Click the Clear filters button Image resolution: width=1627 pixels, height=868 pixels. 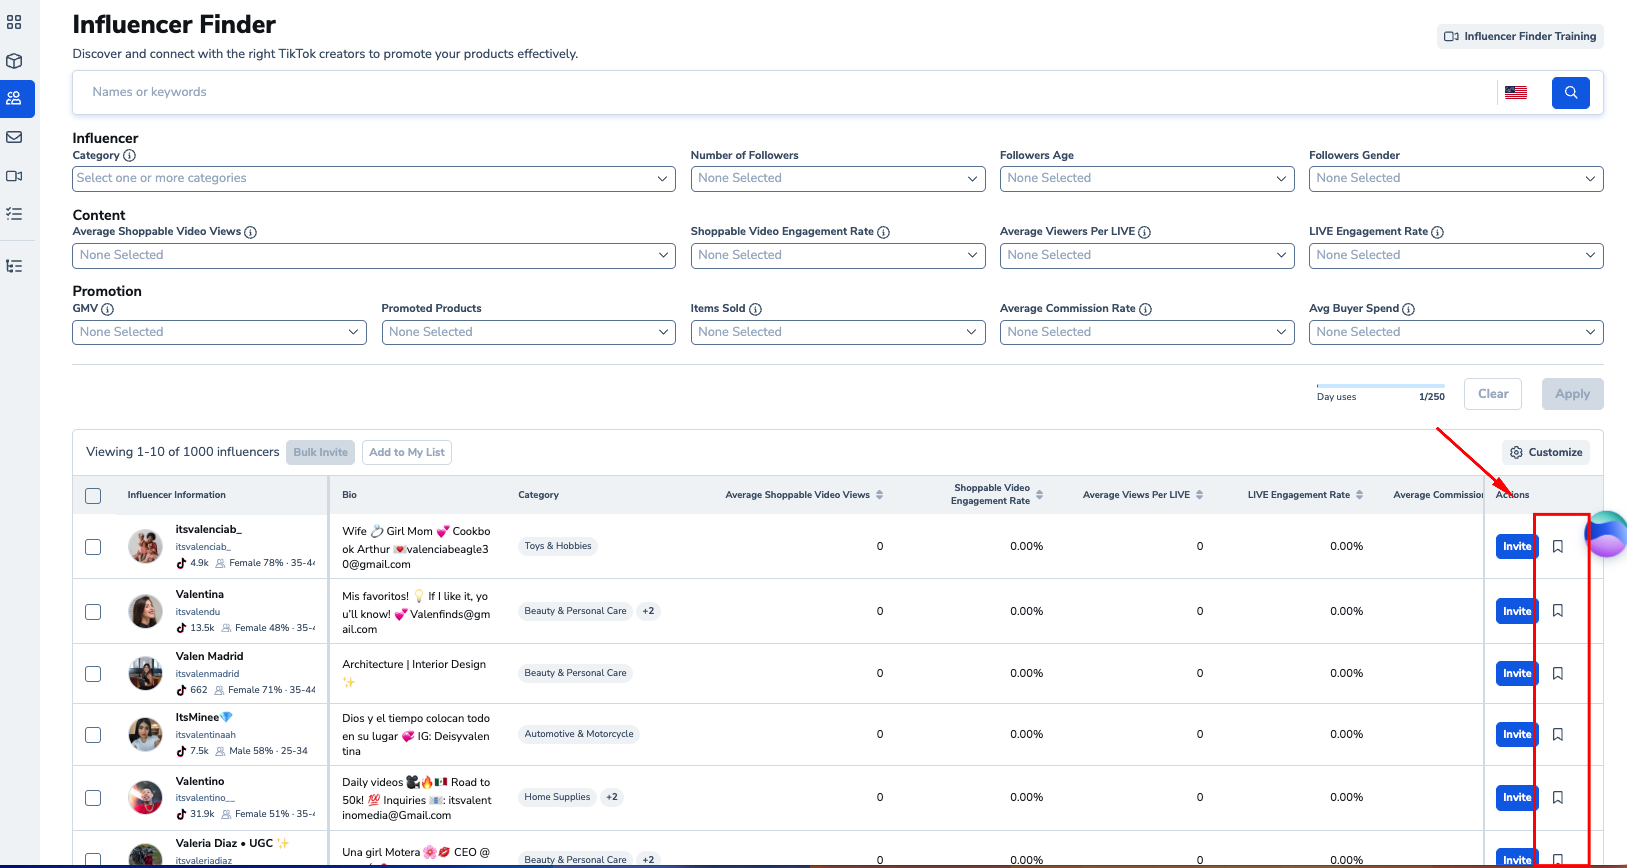(x=1493, y=394)
